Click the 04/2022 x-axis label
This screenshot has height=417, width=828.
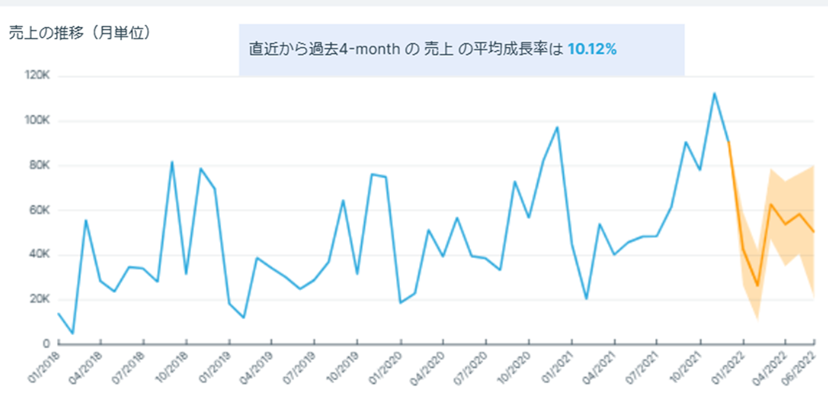tap(770, 367)
